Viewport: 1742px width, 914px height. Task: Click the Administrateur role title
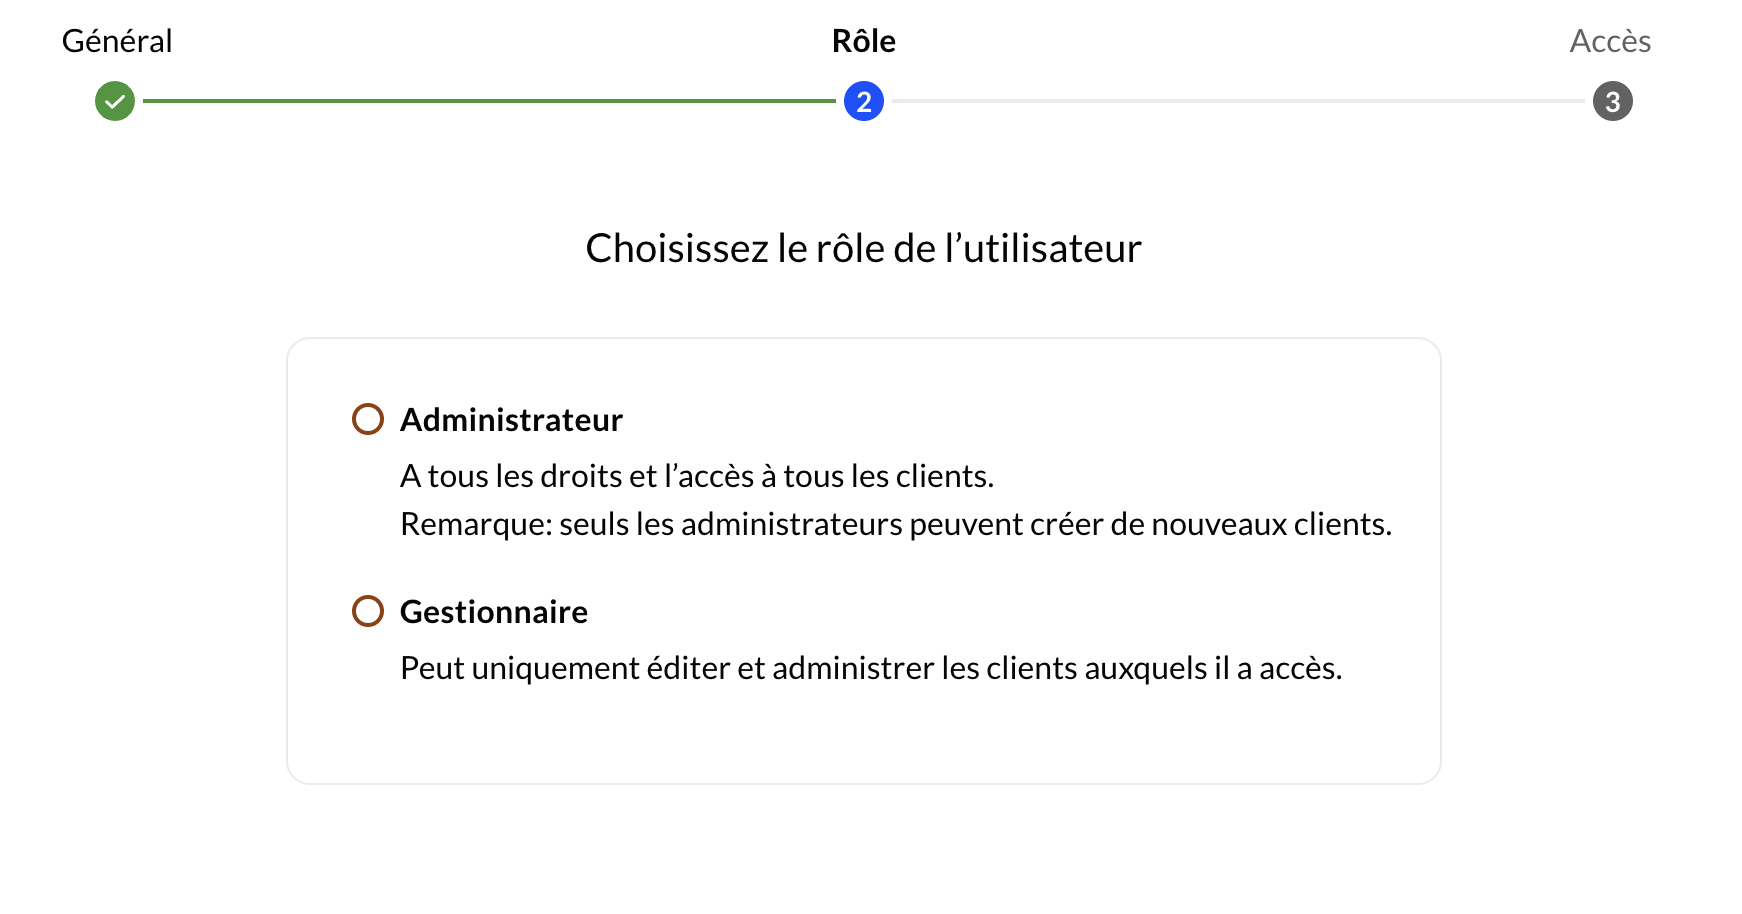click(511, 420)
